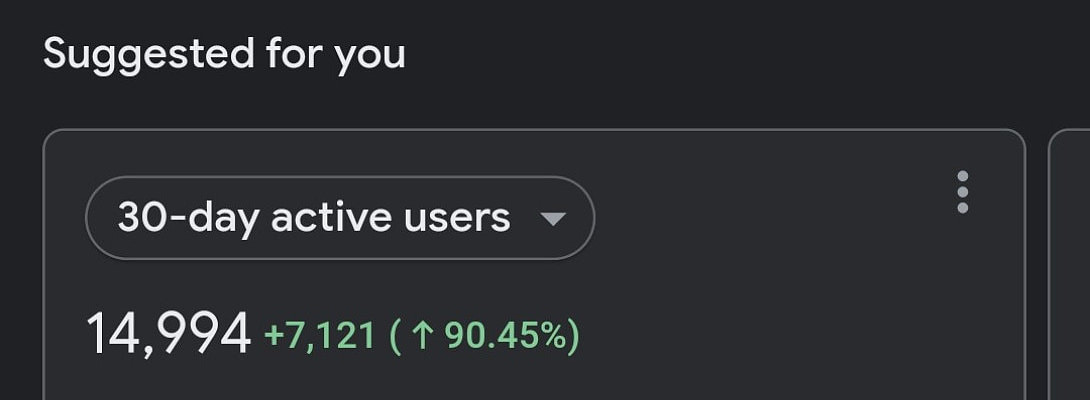Click the dropdown caret beside active users
This screenshot has height=400, width=1090.
(553, 218)
